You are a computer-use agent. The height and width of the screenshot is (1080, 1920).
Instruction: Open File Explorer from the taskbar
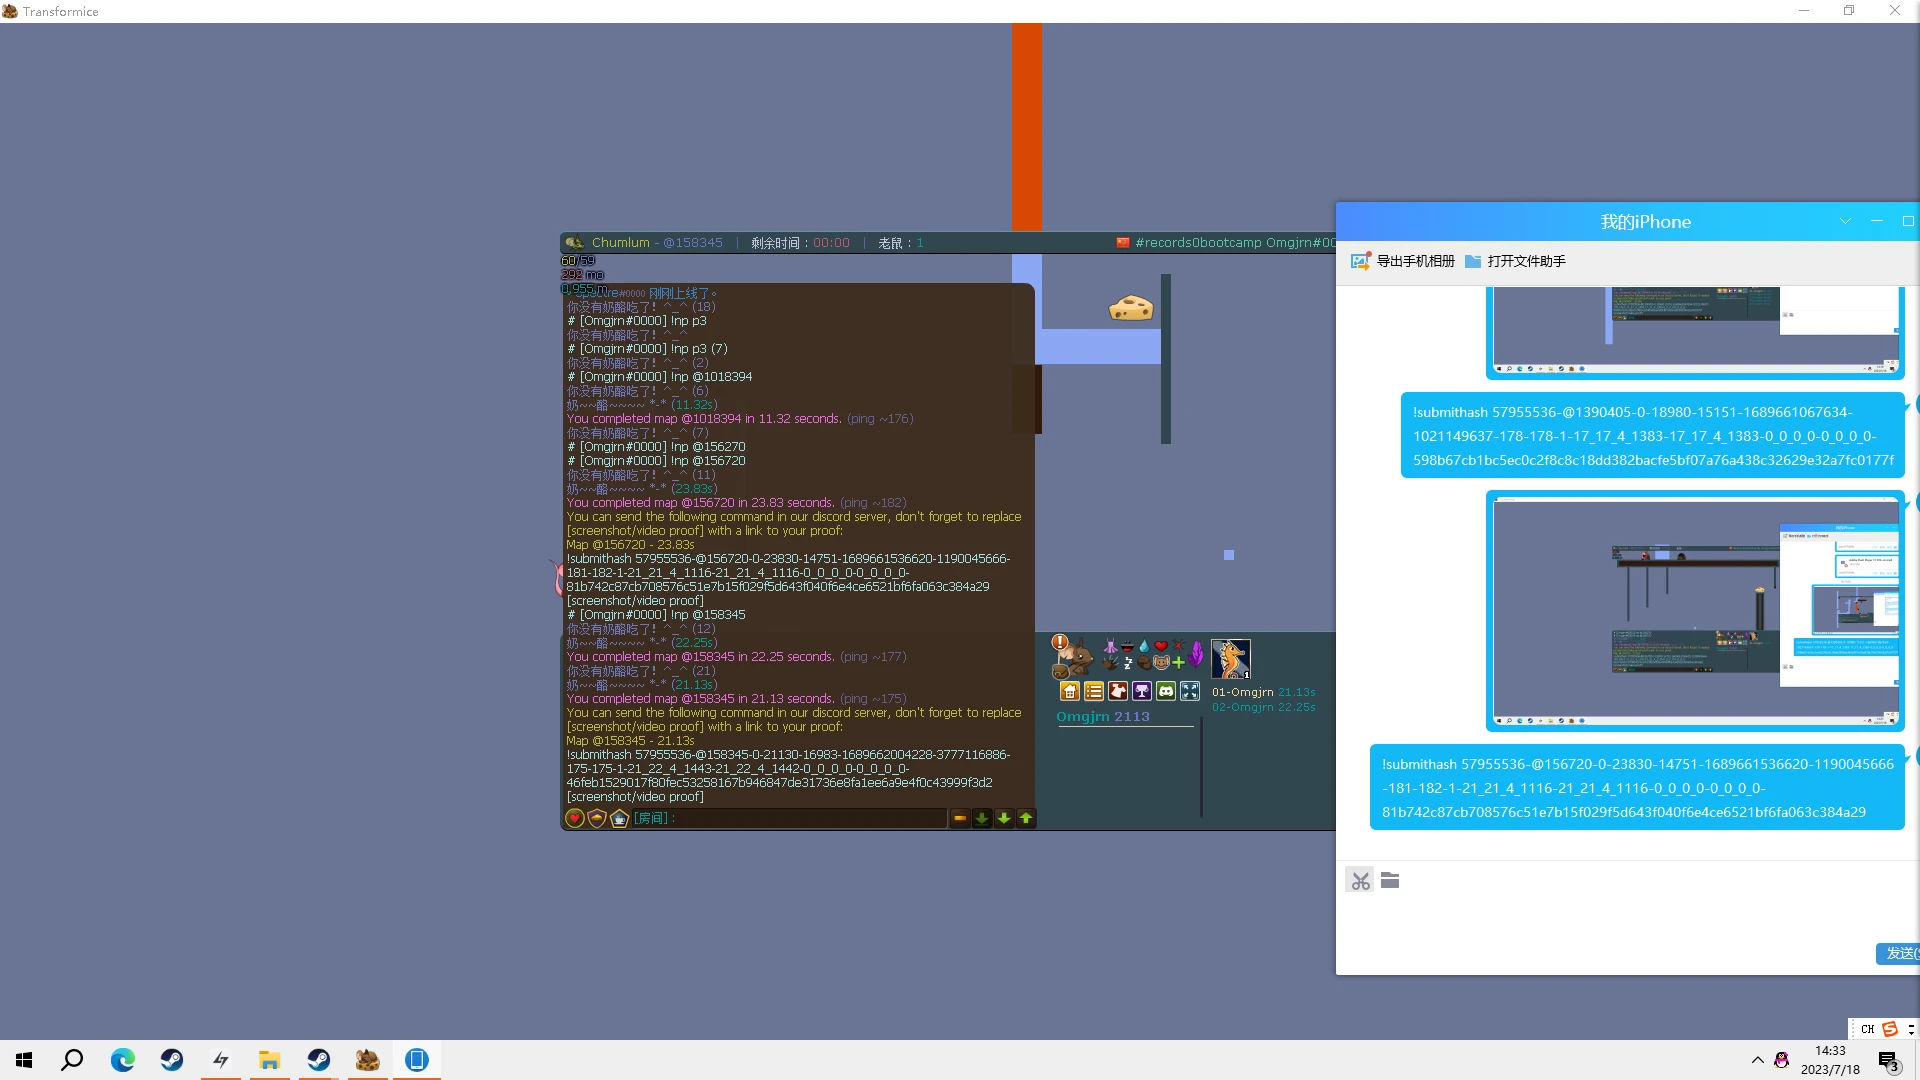tap(269, 1060)
